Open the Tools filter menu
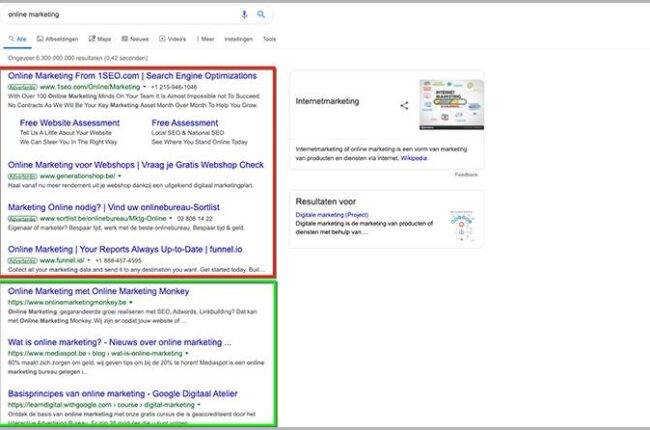The image size is (650, 430). 269,39
